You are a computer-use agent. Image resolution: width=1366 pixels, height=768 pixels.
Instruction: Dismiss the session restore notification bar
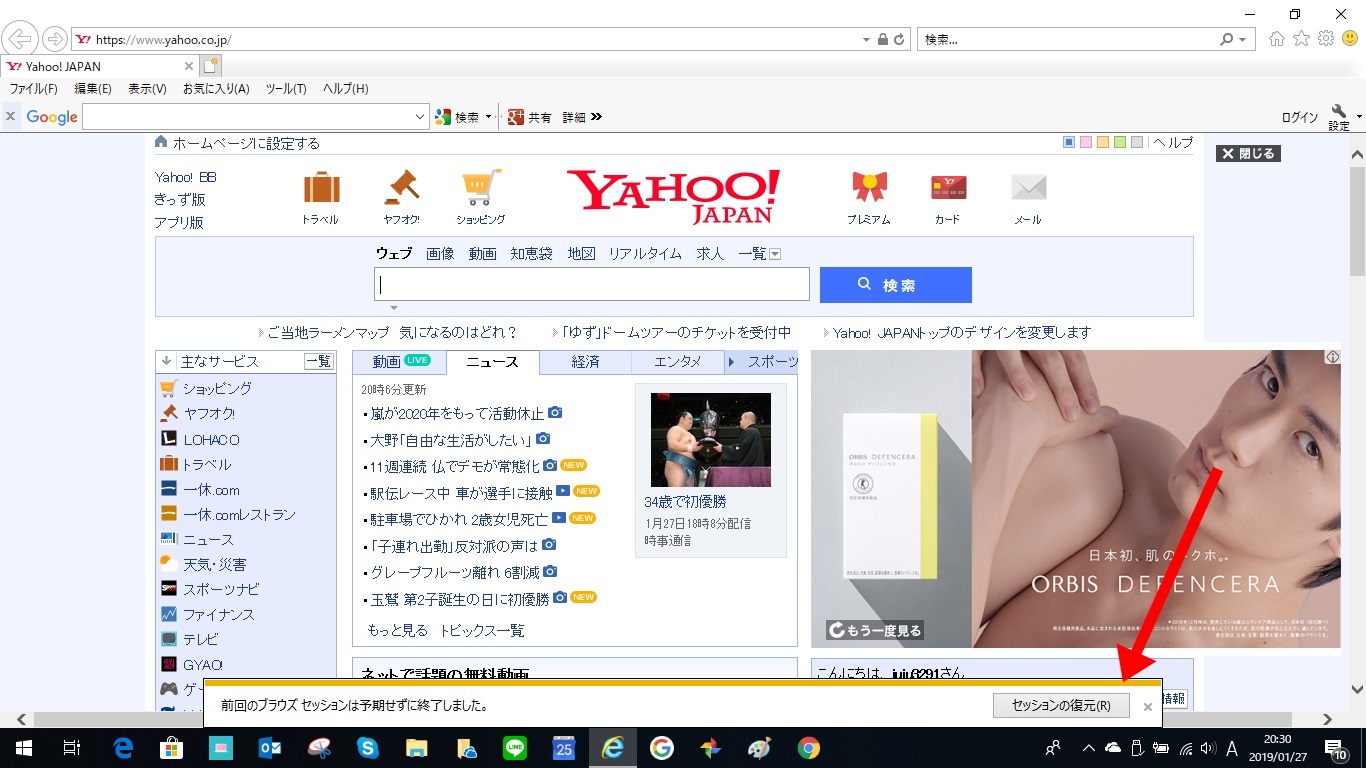(x=1148, y=706)
